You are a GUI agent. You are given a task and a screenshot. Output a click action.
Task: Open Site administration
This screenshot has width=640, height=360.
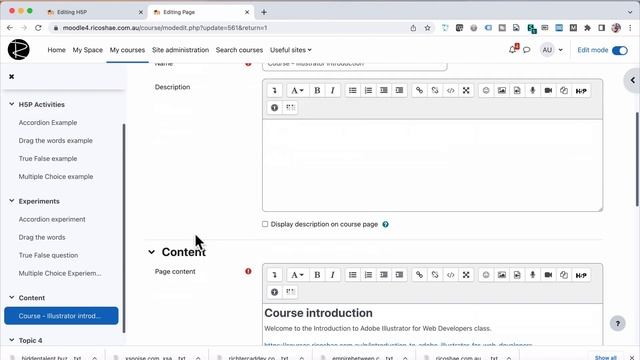click(x=180, y=50)
